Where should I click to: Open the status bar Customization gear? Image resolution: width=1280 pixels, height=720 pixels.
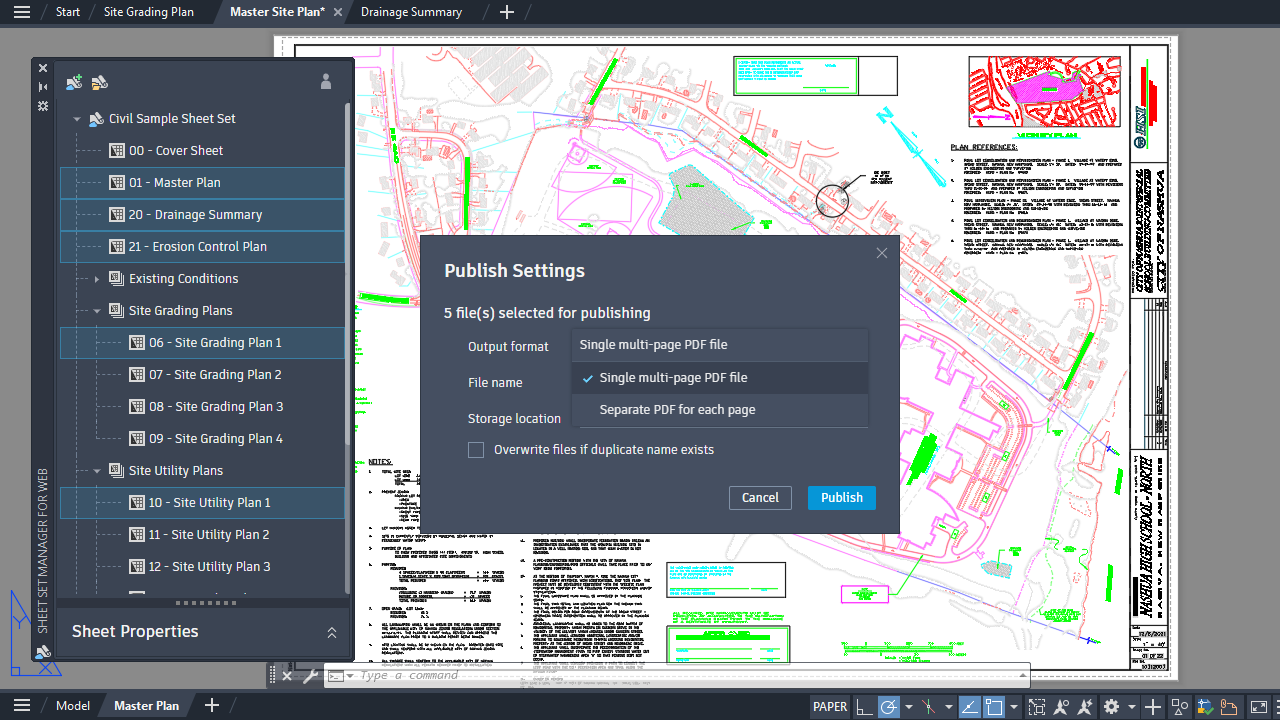tap(1112, 706)
